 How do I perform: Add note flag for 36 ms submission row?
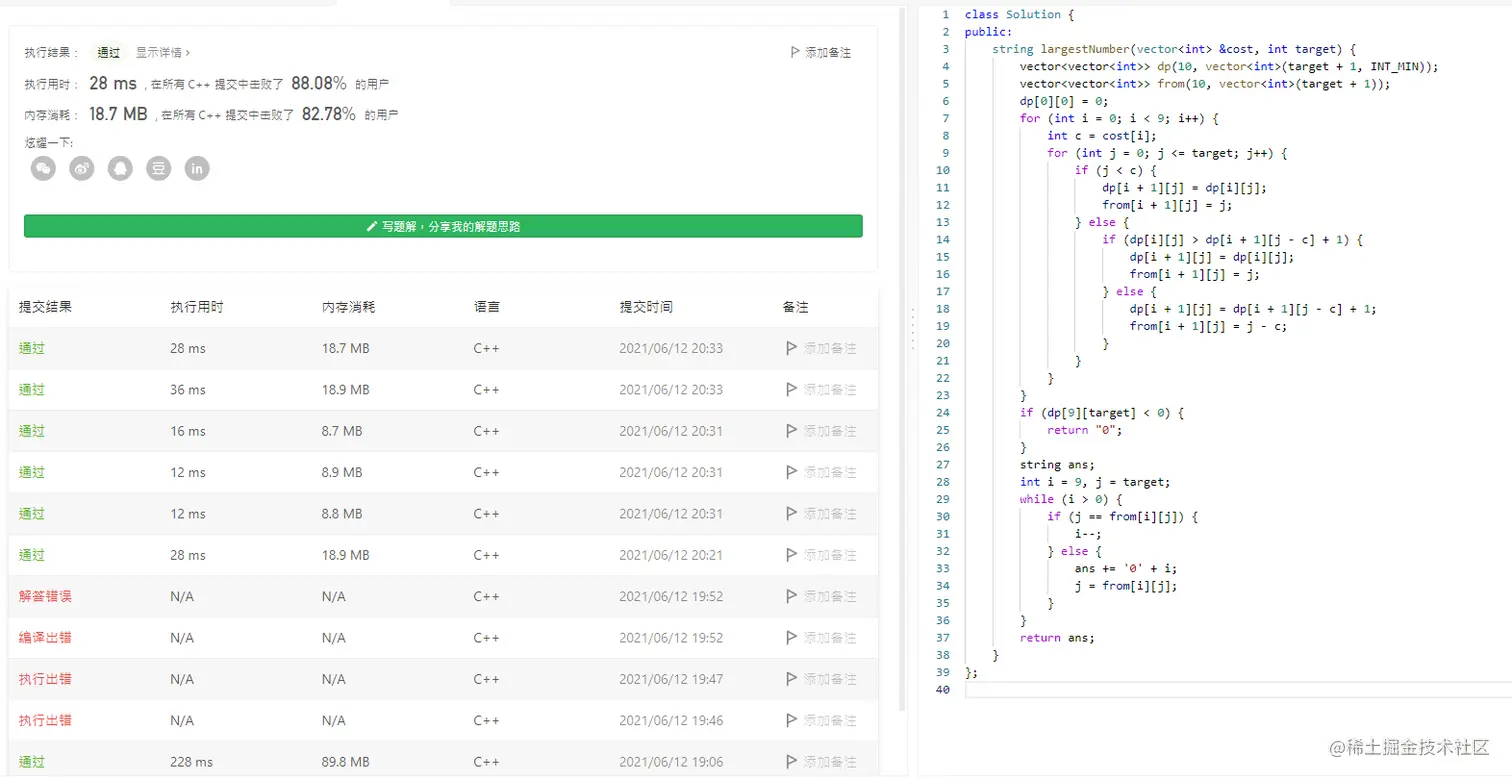(821, 389)
